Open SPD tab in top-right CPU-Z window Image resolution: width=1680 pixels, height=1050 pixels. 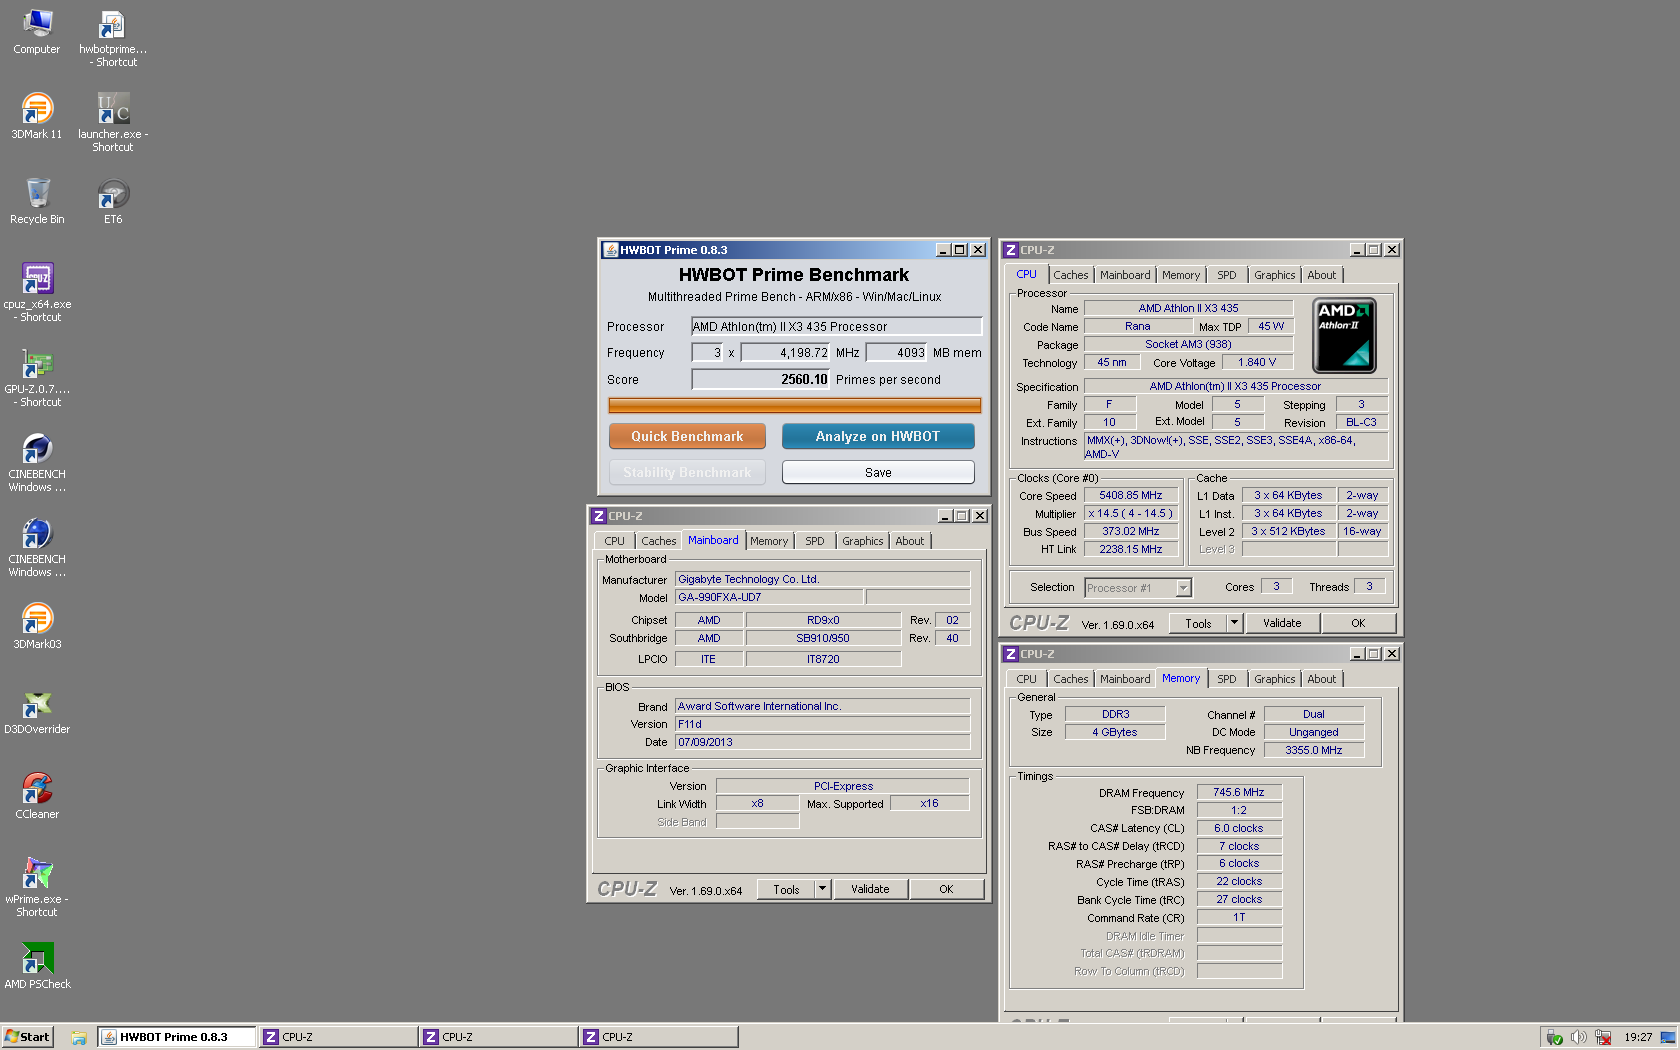click(1227, 275)
